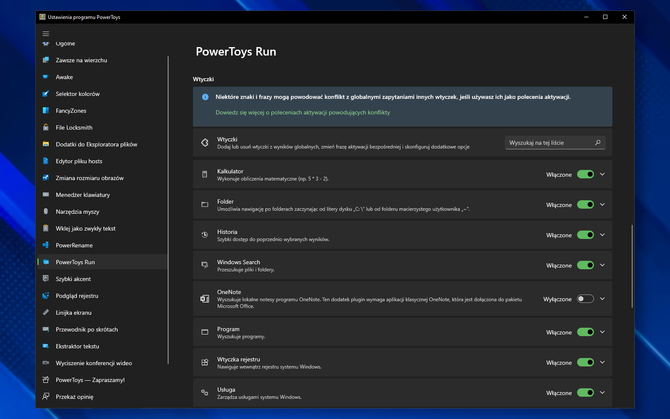Turn off the Windows Search plugin switch
Image resolution: width=670 pixels, height=419 pixels.
(x=585, y=265)
